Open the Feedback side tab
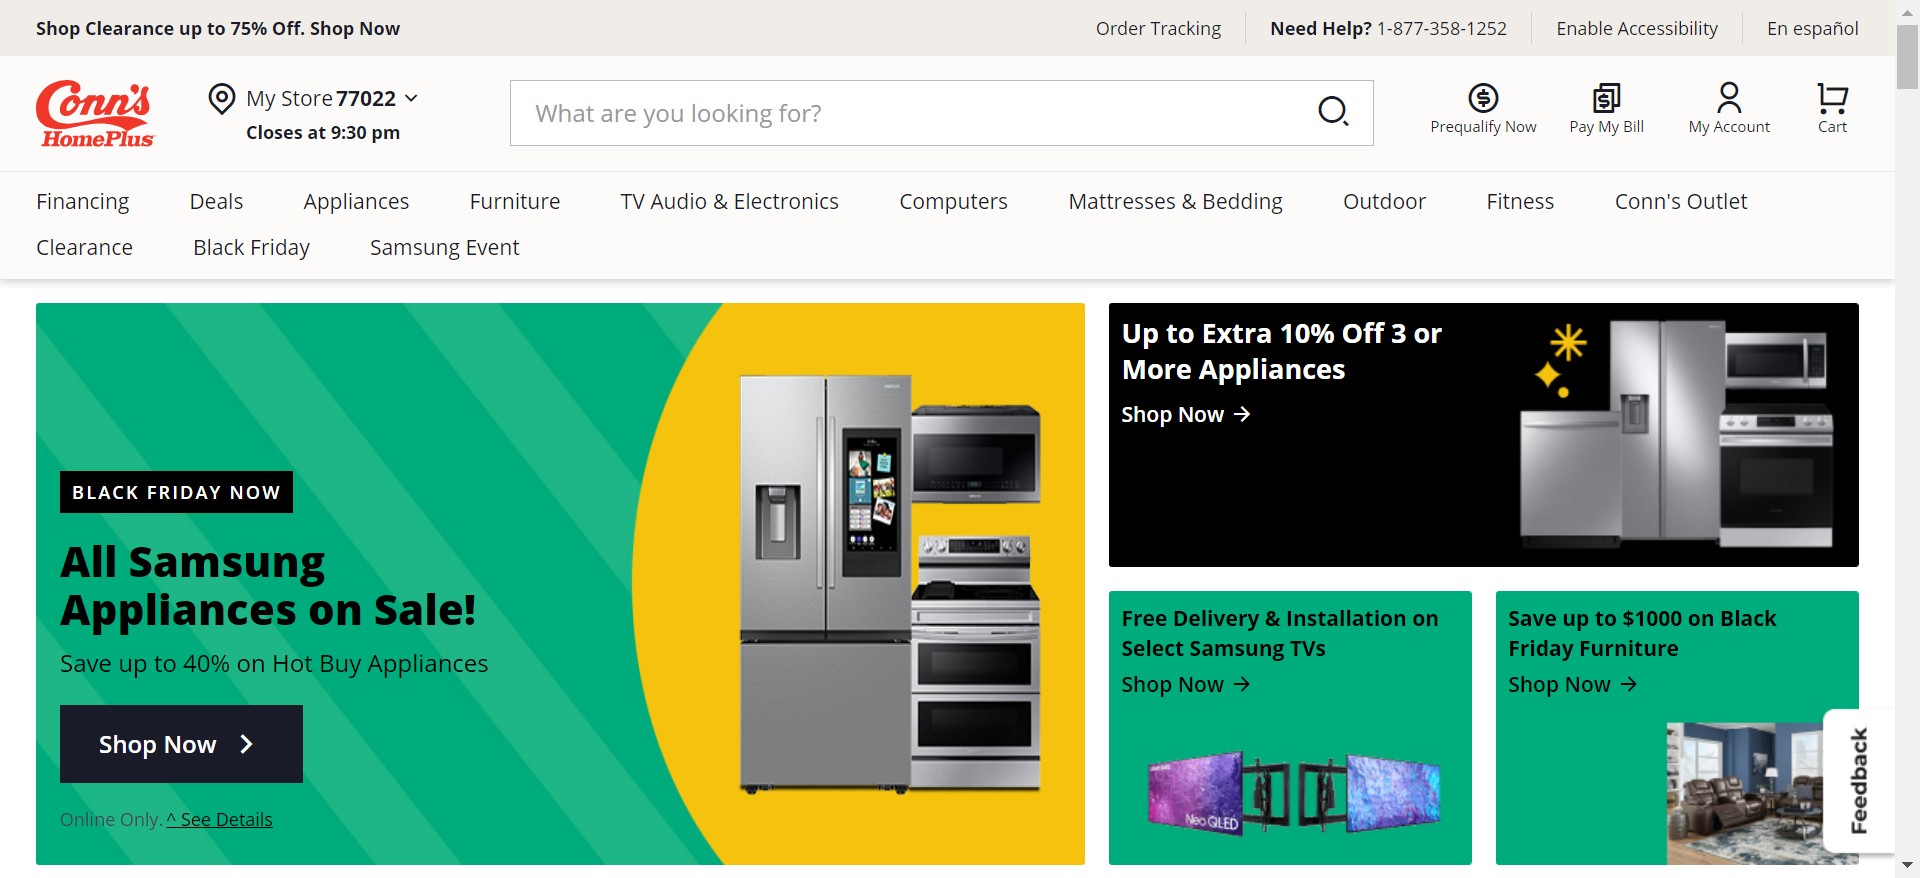The height and width of the screenshot is (878, 1920). coord(1858,780)
